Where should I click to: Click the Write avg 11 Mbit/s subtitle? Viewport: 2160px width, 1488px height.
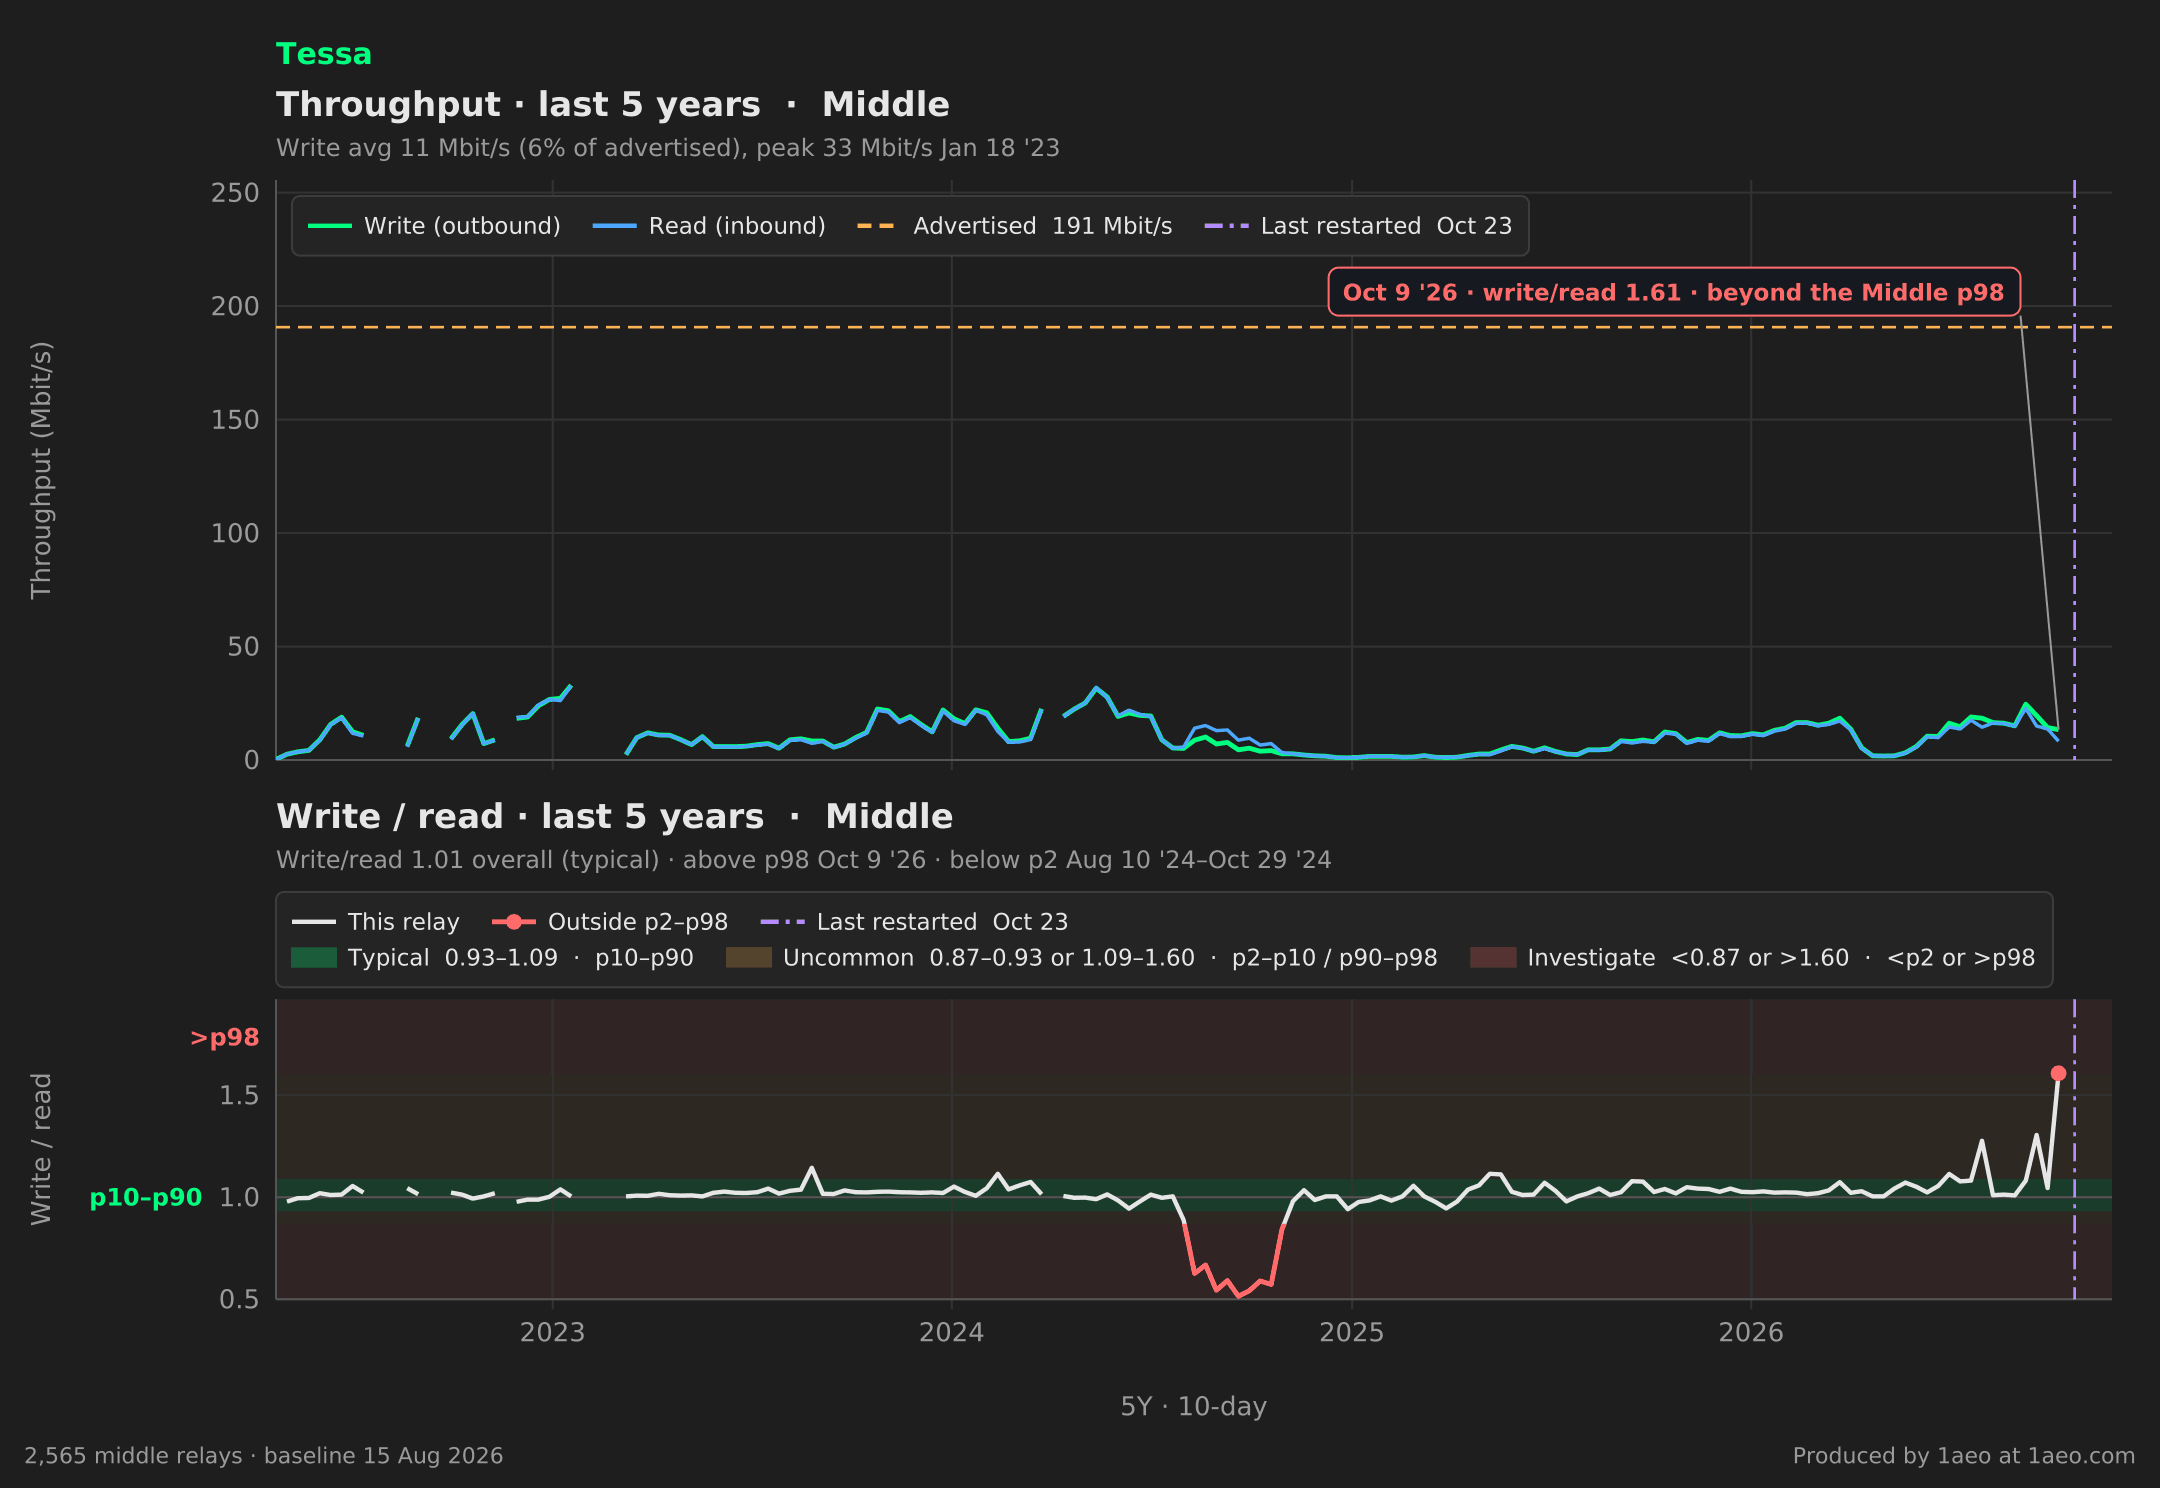(x=668, y=148)
